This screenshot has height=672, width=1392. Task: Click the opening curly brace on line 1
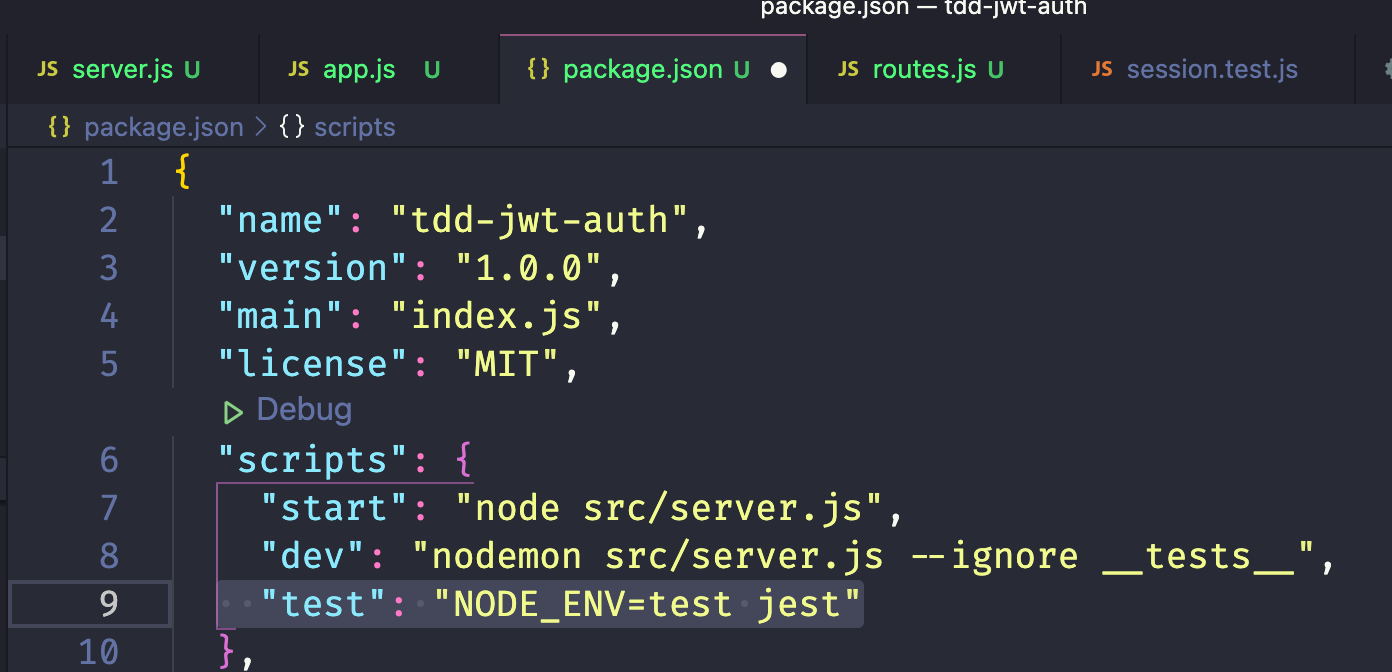(182, 172)
